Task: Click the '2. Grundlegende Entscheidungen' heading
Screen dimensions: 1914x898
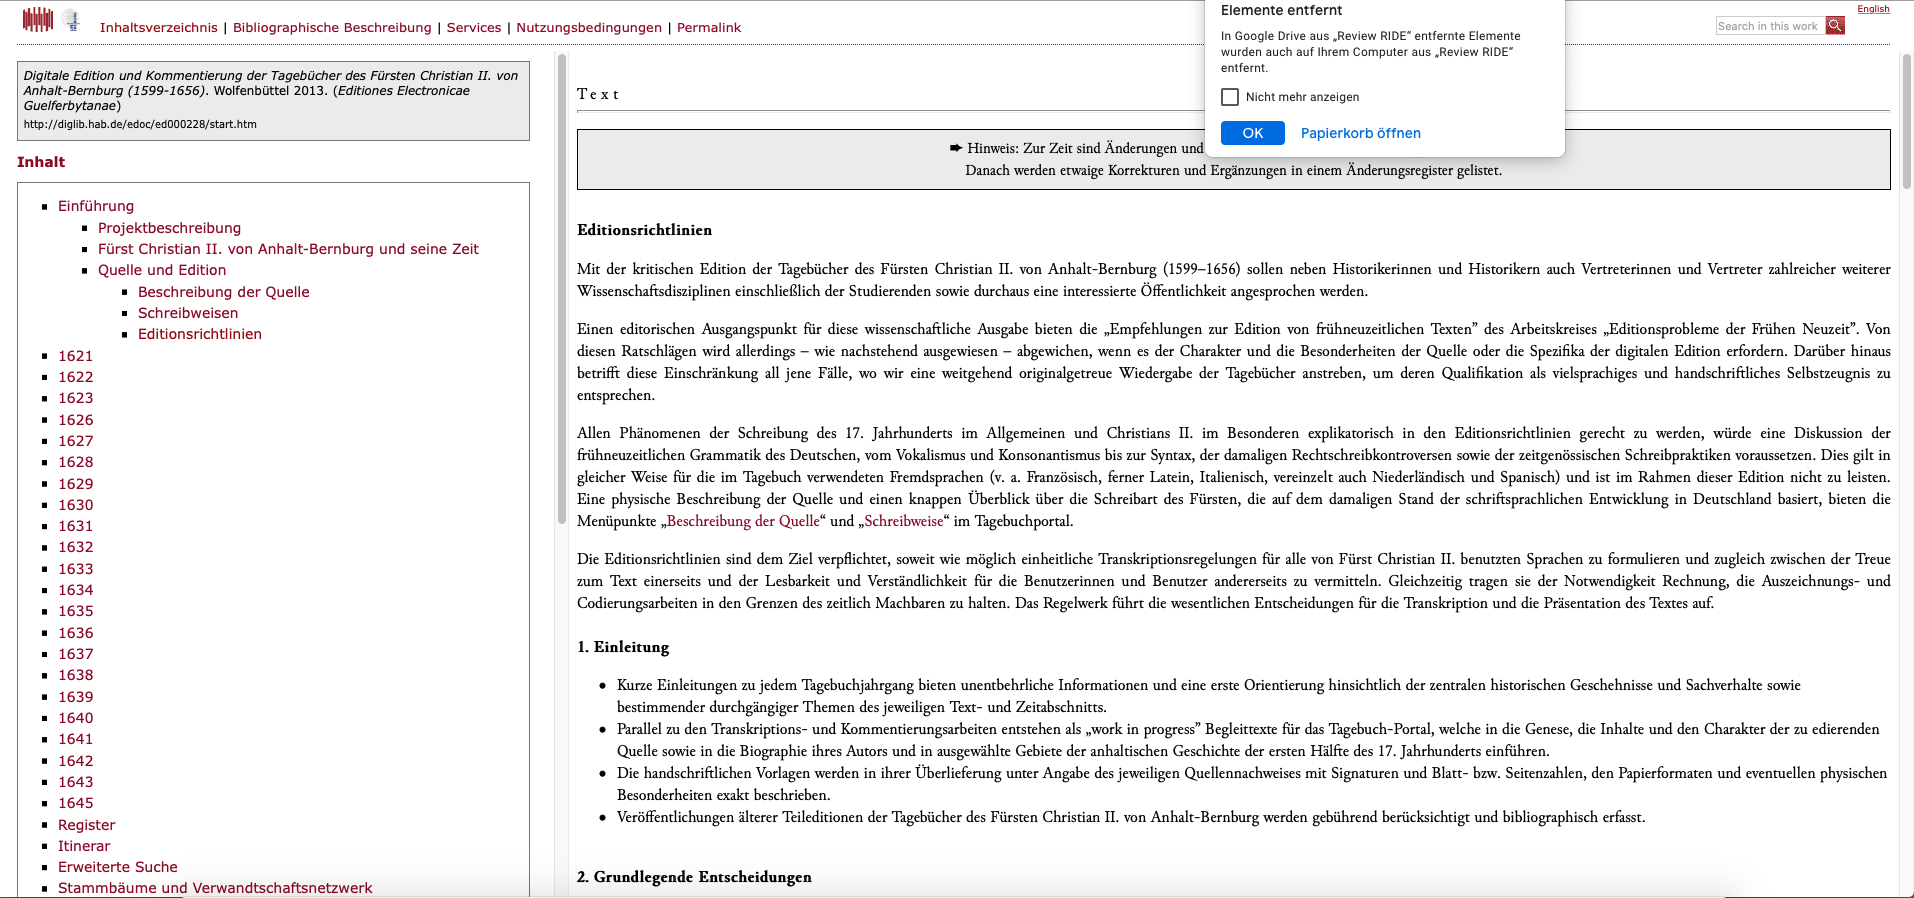Action: (694, 877)
